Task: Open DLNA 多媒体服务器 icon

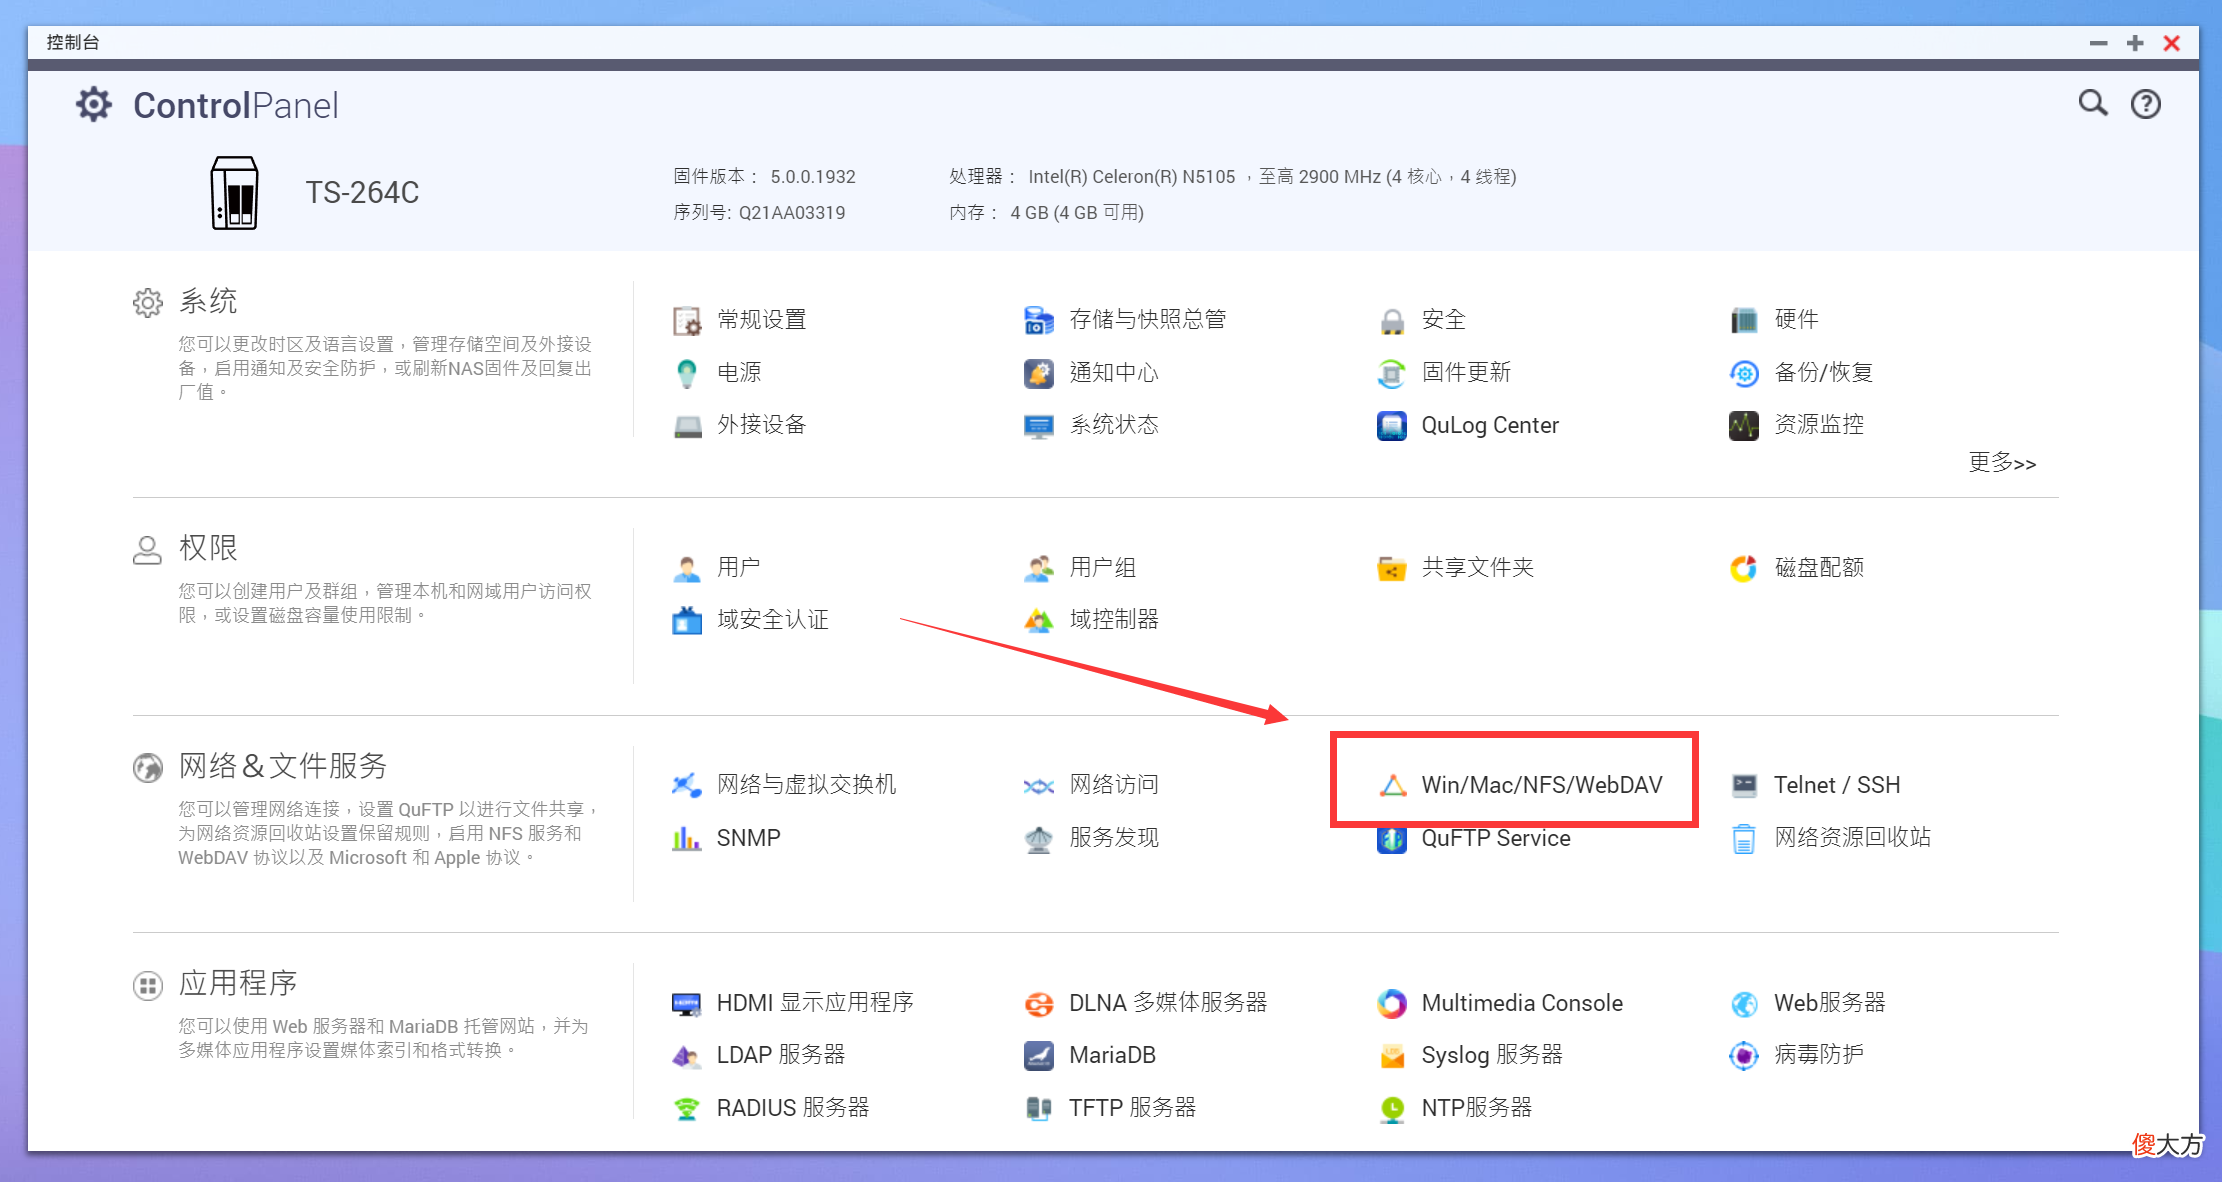Action: click(x=1039, y=1004)
